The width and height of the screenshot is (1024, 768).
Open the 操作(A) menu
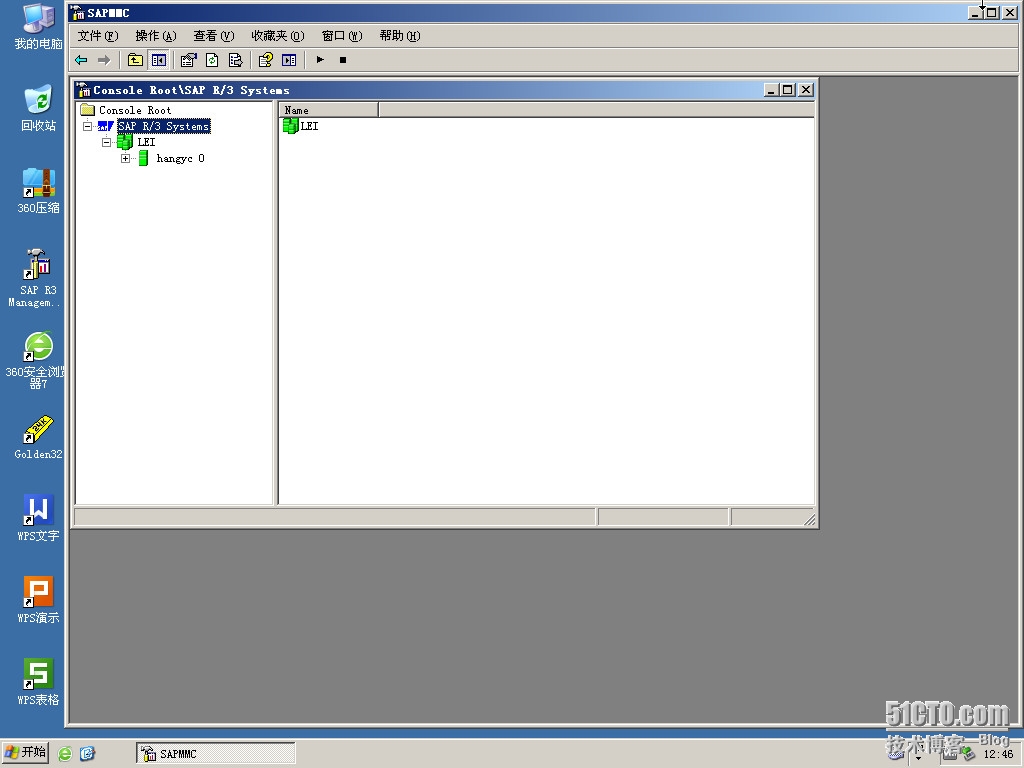[x=155, y=36]
